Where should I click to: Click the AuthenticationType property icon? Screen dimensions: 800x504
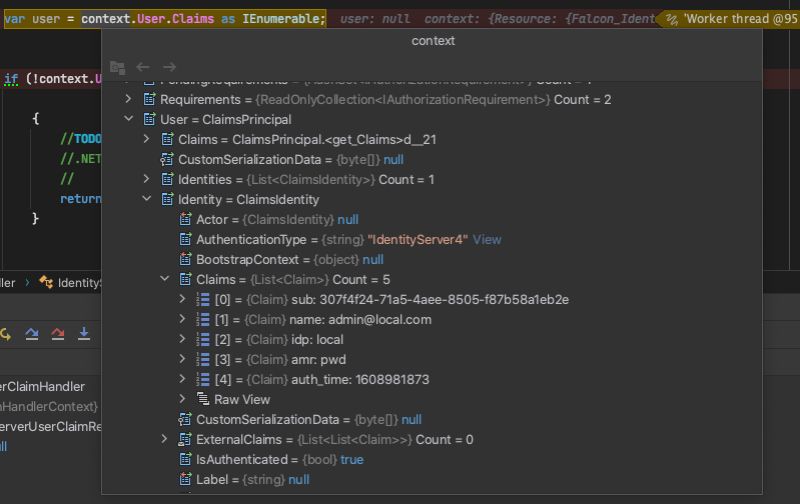pyautogui.click(x=185, y=239)
